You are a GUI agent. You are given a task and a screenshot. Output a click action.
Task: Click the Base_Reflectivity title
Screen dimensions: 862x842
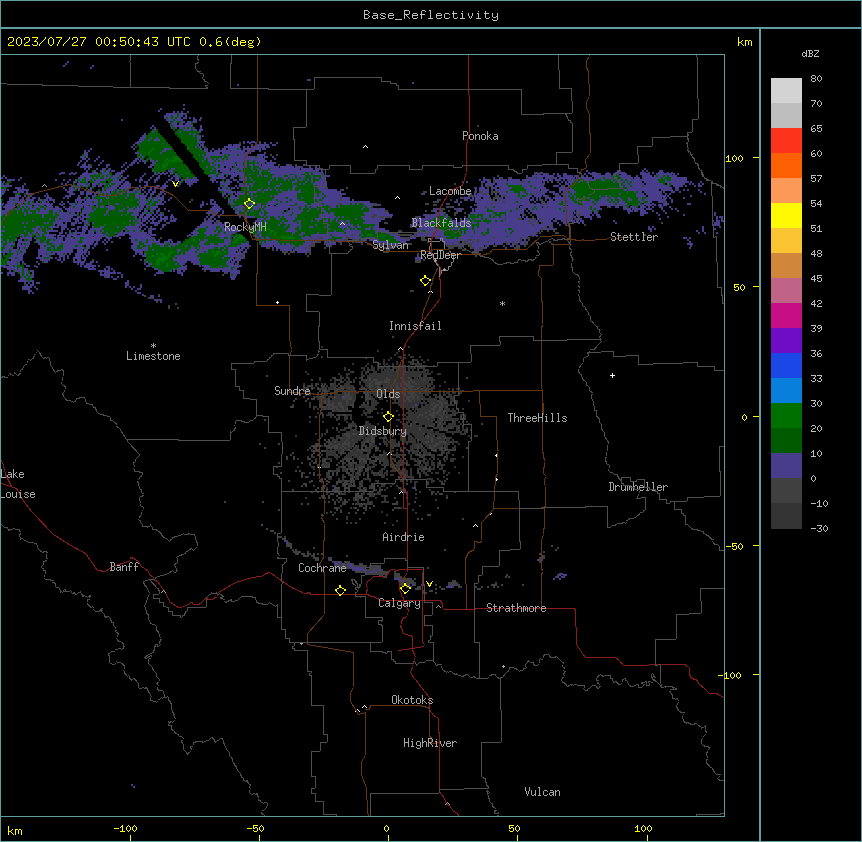pyautogui.click(x=431, y=15)
